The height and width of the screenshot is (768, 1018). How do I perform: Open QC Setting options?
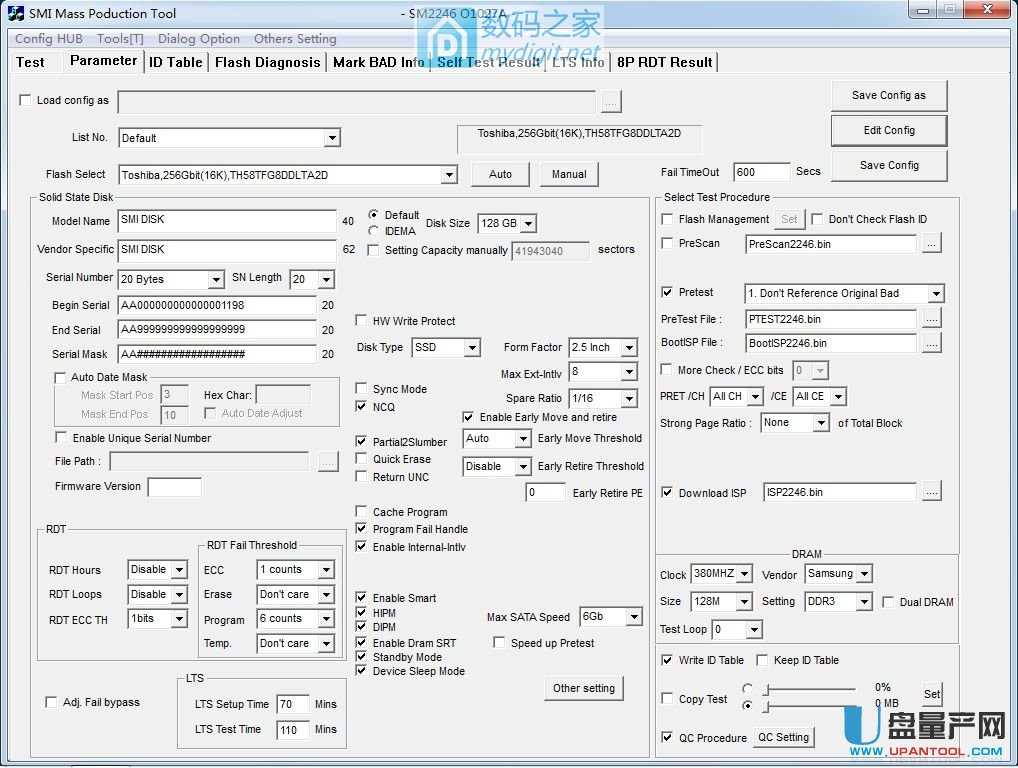783,737
